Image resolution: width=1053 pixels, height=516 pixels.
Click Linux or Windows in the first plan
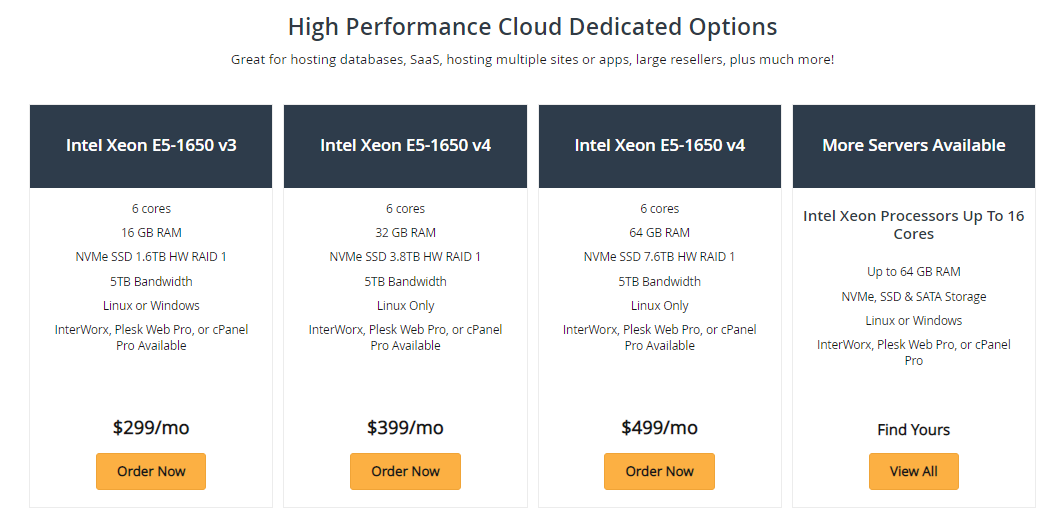pyautogui.click(x=151, y=306)
